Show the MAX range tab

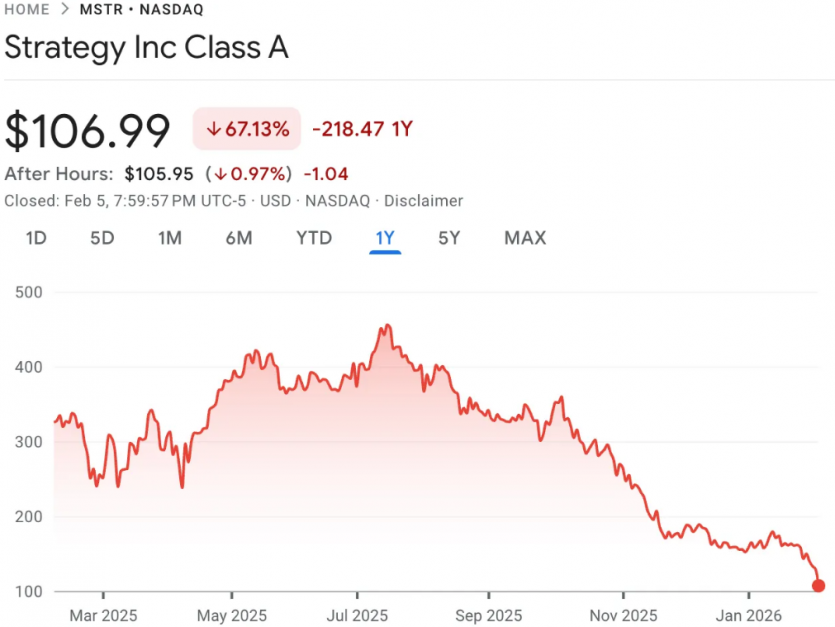pos(525,238)
